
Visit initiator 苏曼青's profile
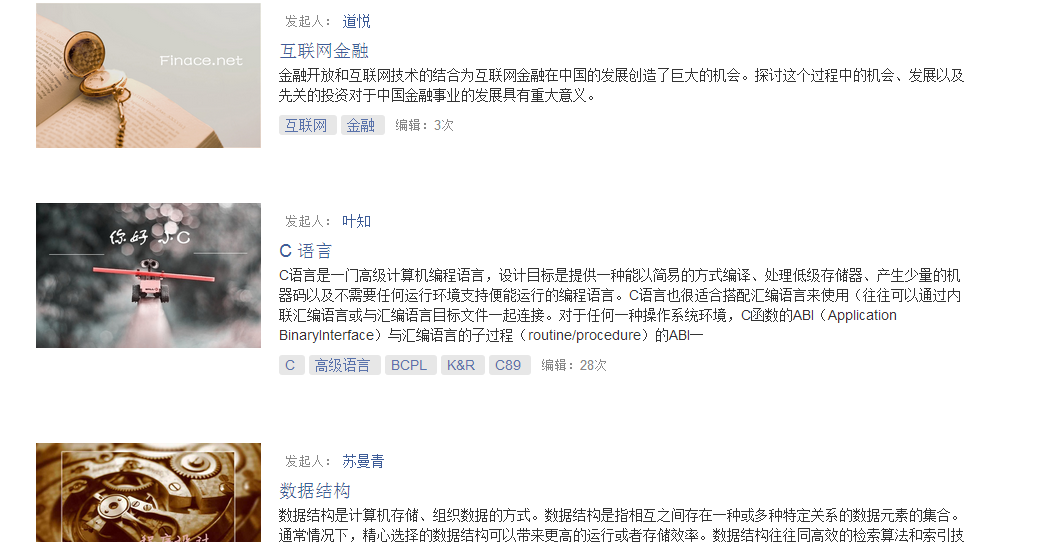363,462
